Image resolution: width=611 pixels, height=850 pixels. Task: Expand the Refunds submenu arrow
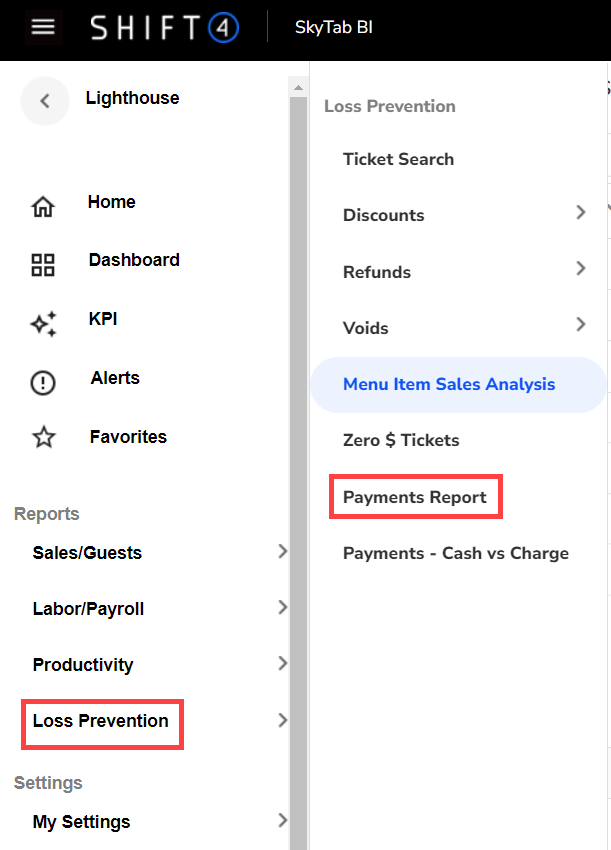coord(581,270)
